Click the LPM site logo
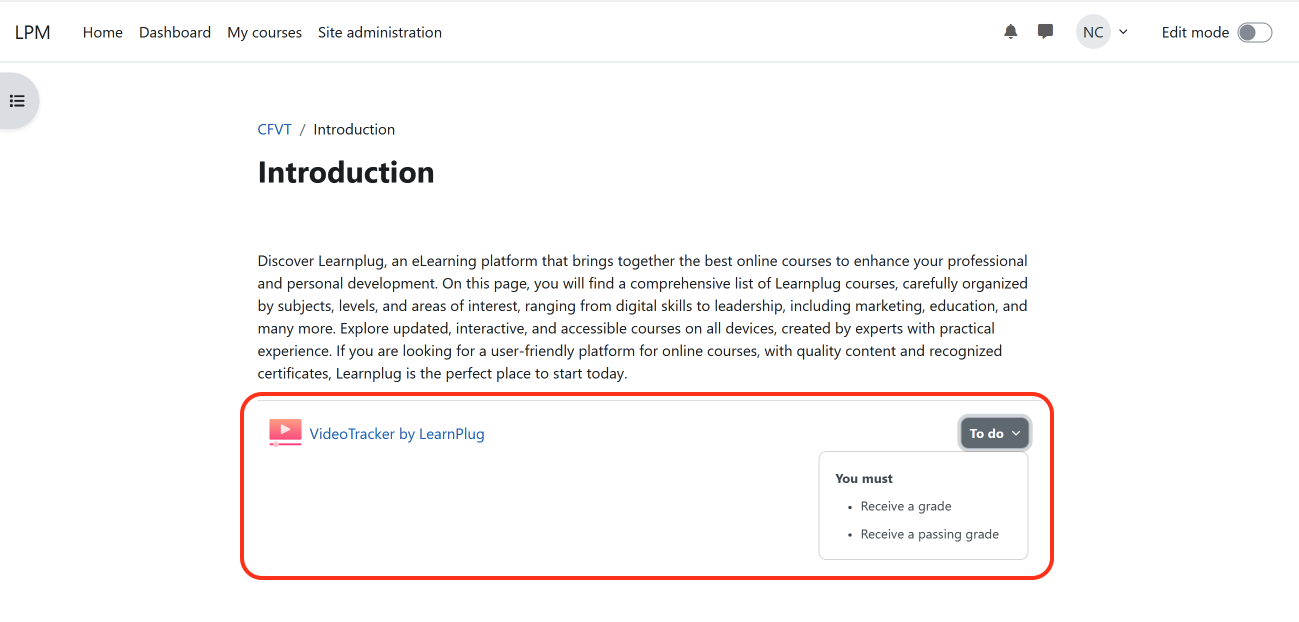The height and width of the screenshot is (622, 1299). [32, 31]
